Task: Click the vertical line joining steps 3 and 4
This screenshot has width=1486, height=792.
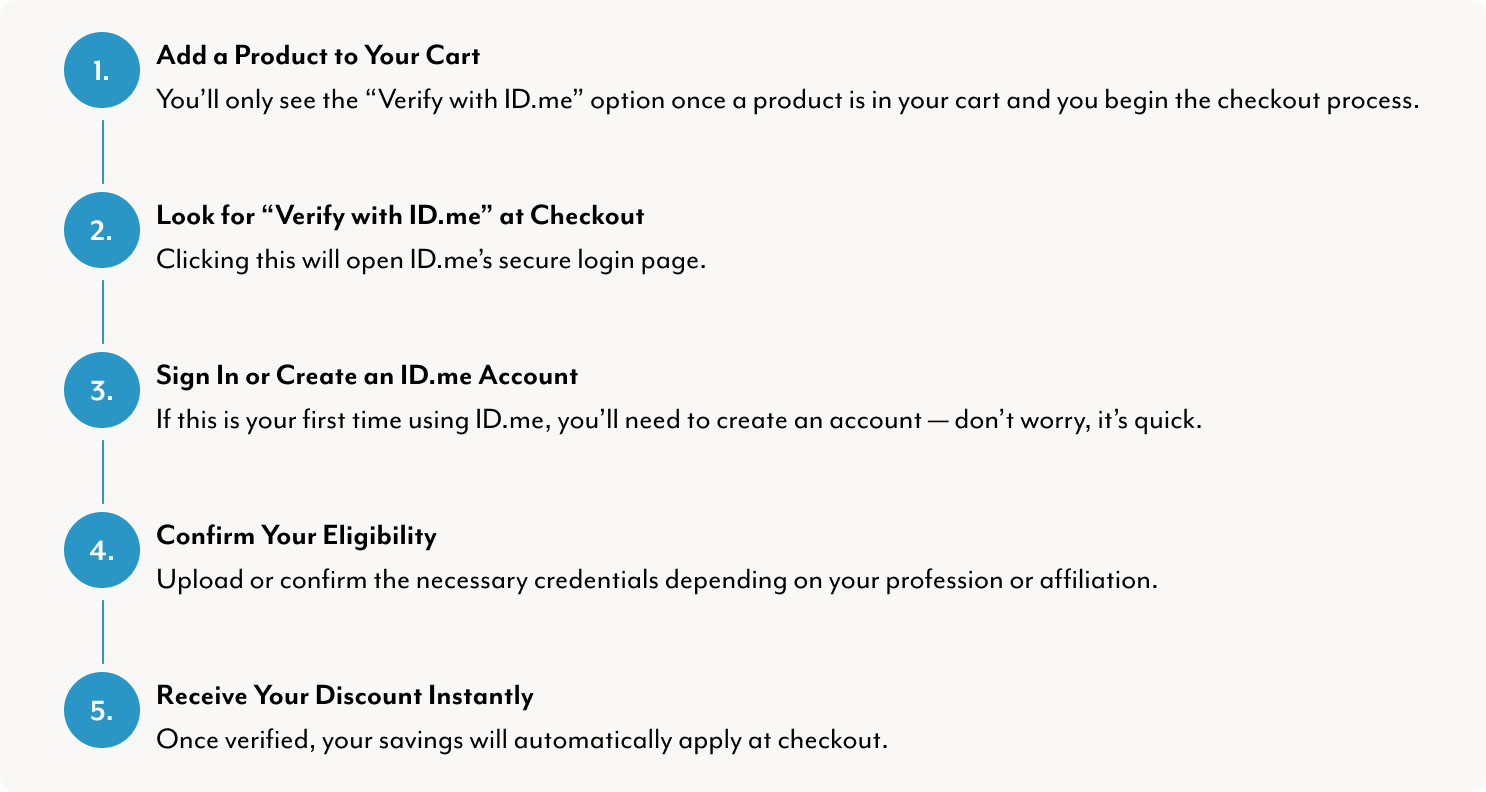Action: click(x=102, y=471)
